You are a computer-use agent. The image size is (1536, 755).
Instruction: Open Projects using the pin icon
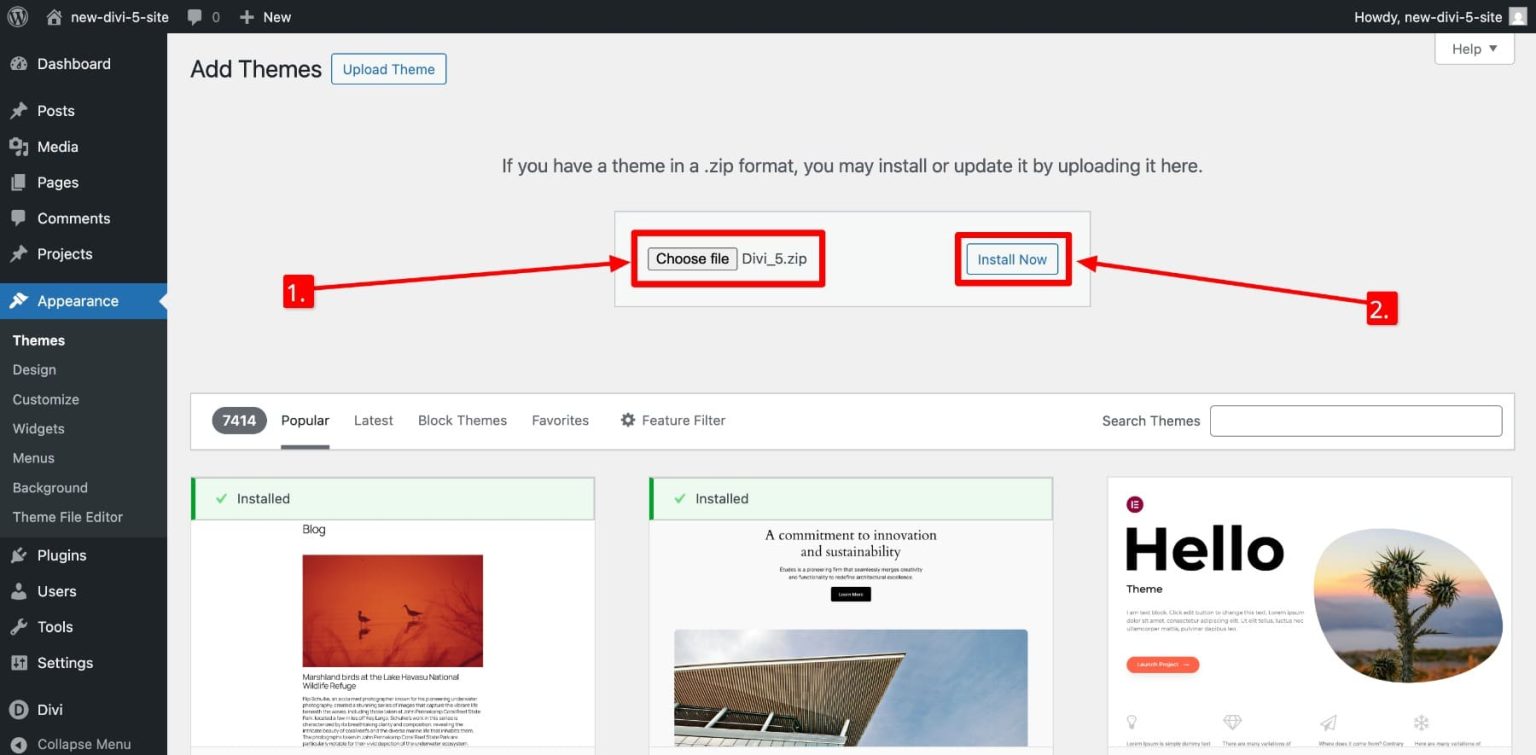tap(20, 254)
